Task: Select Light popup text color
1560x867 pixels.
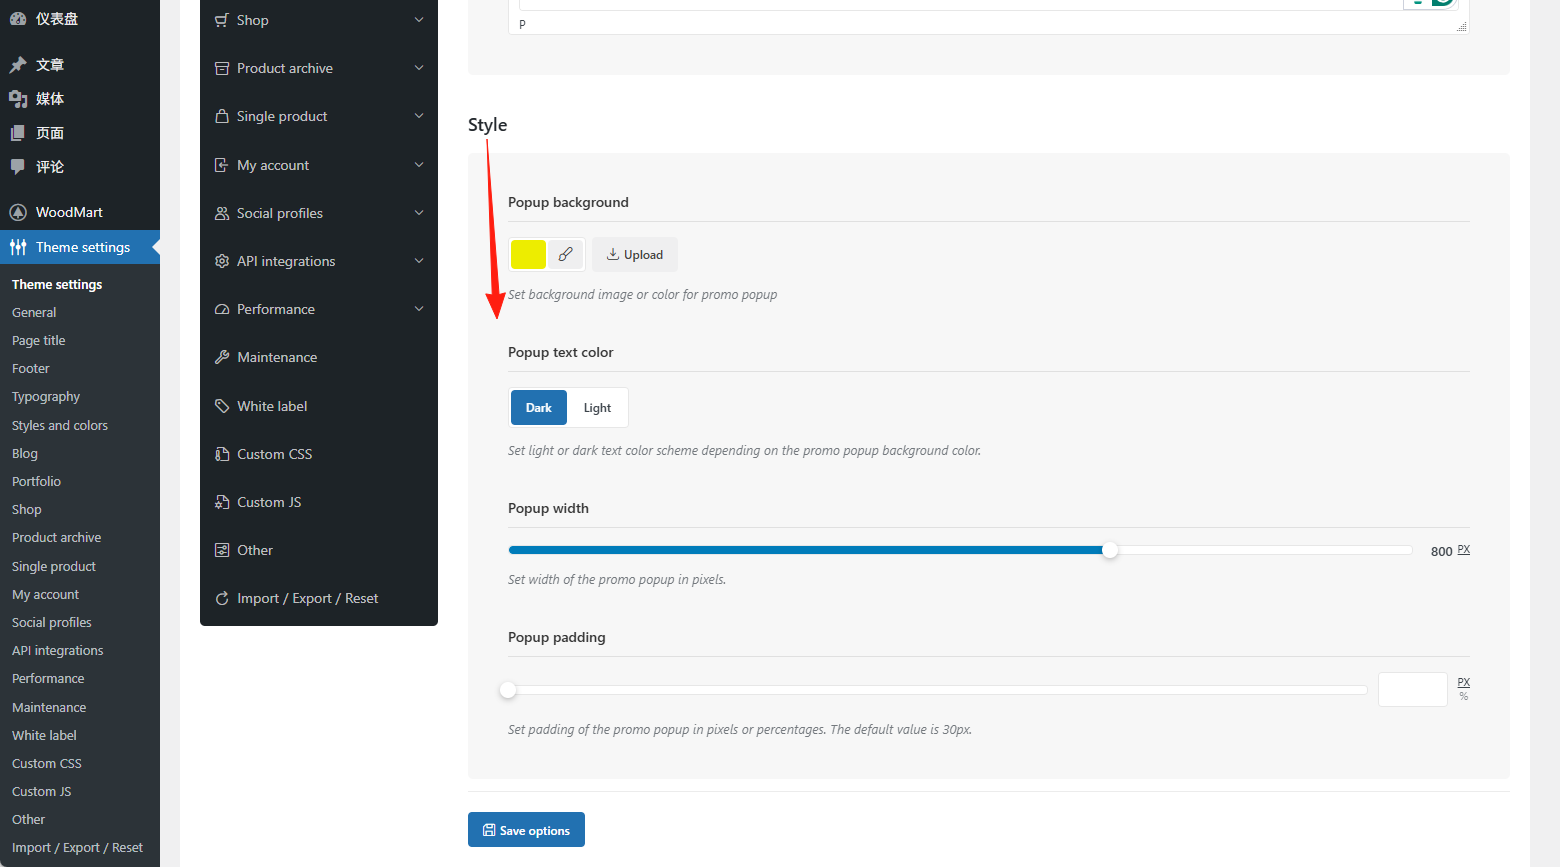Action: [597, 408]
